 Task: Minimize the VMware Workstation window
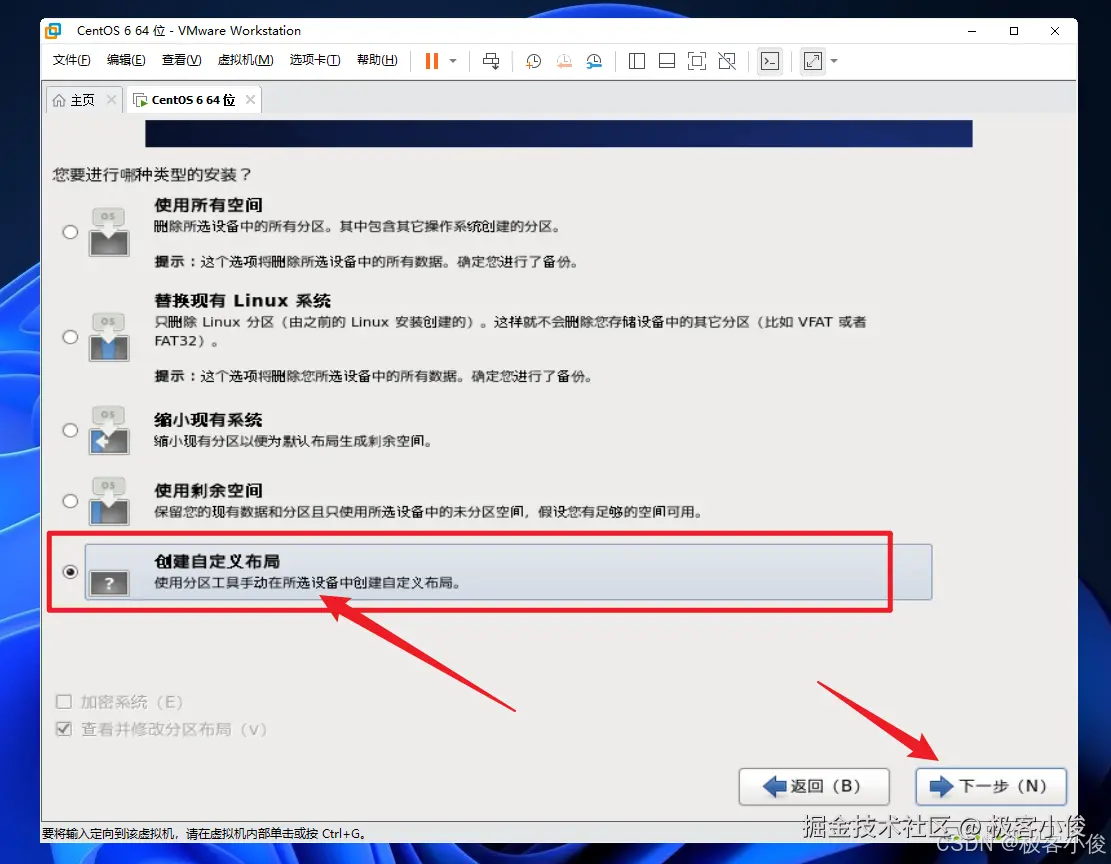(972, 31)
